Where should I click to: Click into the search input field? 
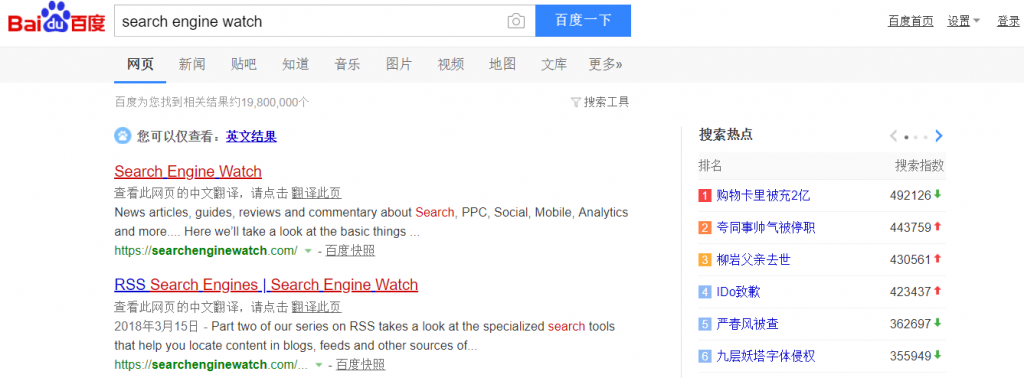310,22
